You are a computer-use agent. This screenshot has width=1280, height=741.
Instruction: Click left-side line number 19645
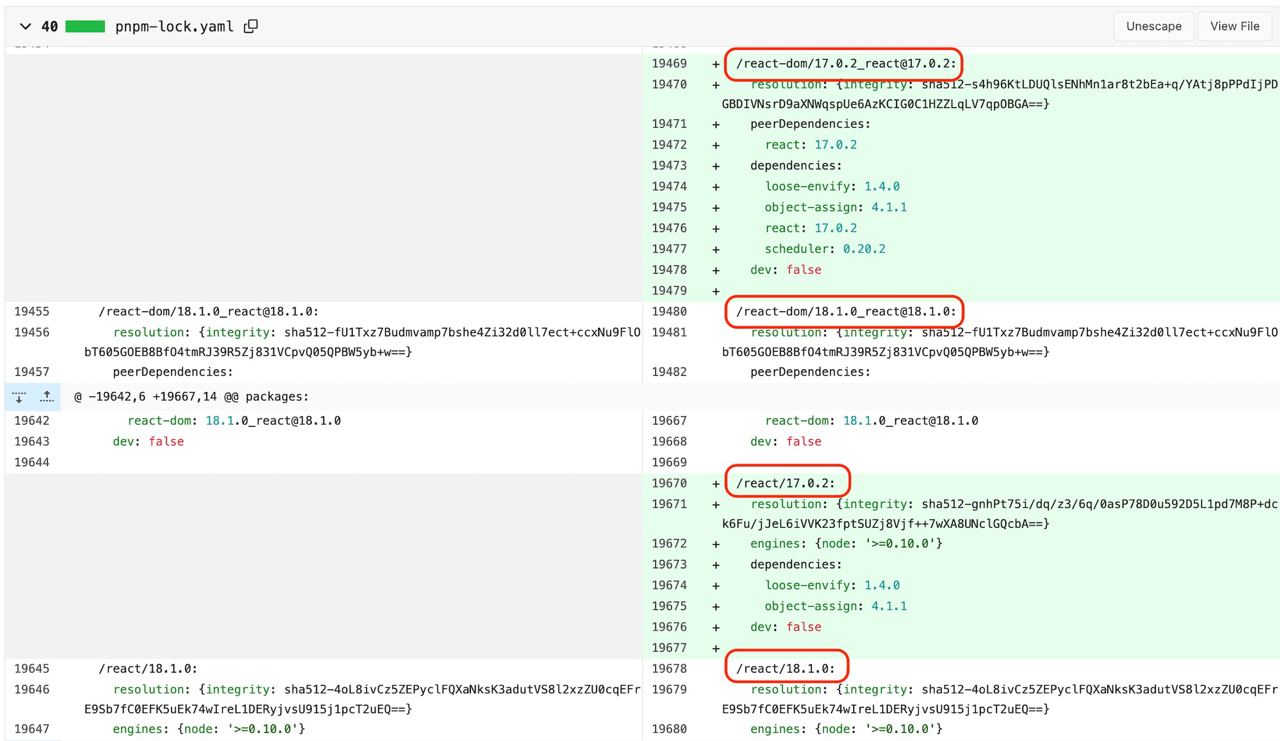click(31, 668)
